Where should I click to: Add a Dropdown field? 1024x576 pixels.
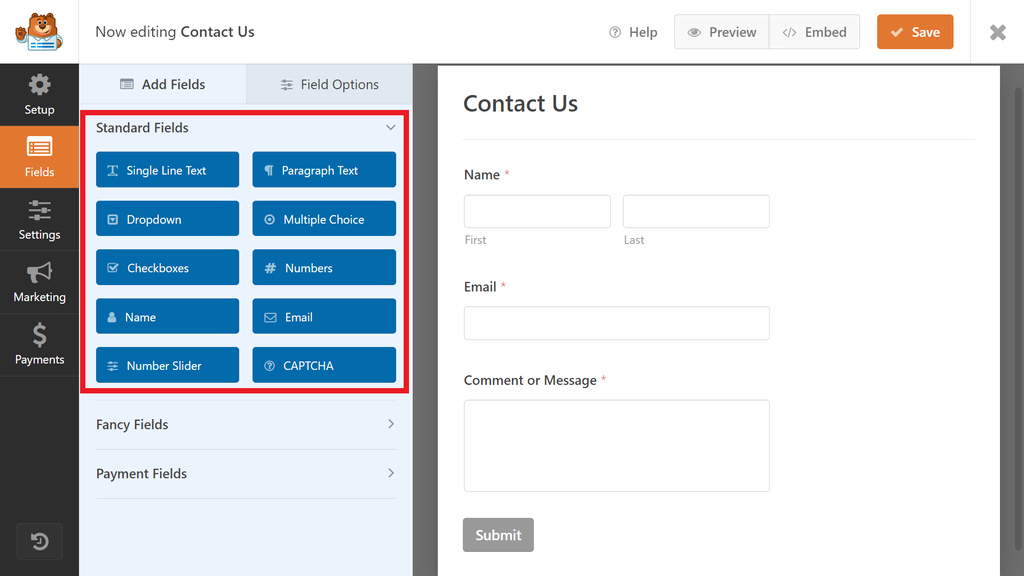pyautogui.click(x=167, y=219)
